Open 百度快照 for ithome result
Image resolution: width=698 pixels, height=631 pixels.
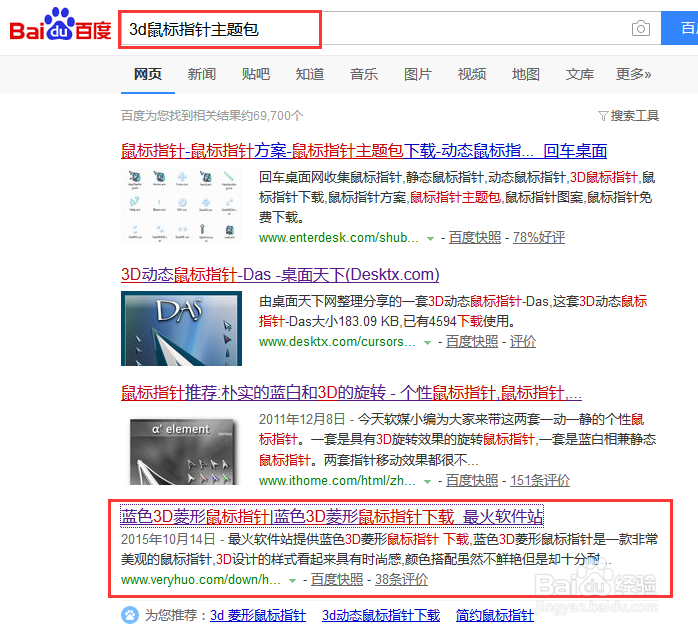(x=472, y=481)
